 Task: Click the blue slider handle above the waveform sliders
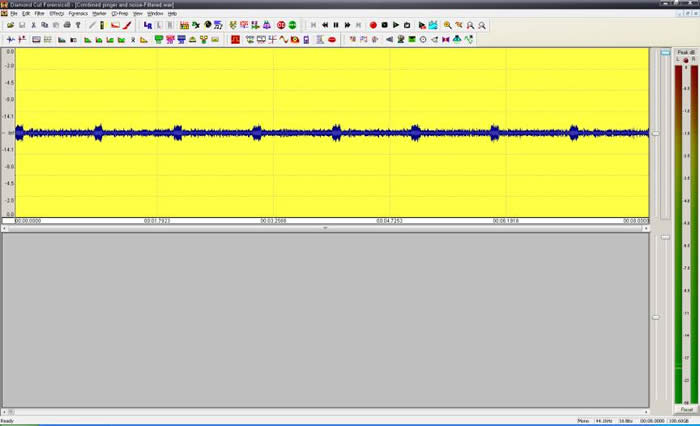click(x=666, y=53)
